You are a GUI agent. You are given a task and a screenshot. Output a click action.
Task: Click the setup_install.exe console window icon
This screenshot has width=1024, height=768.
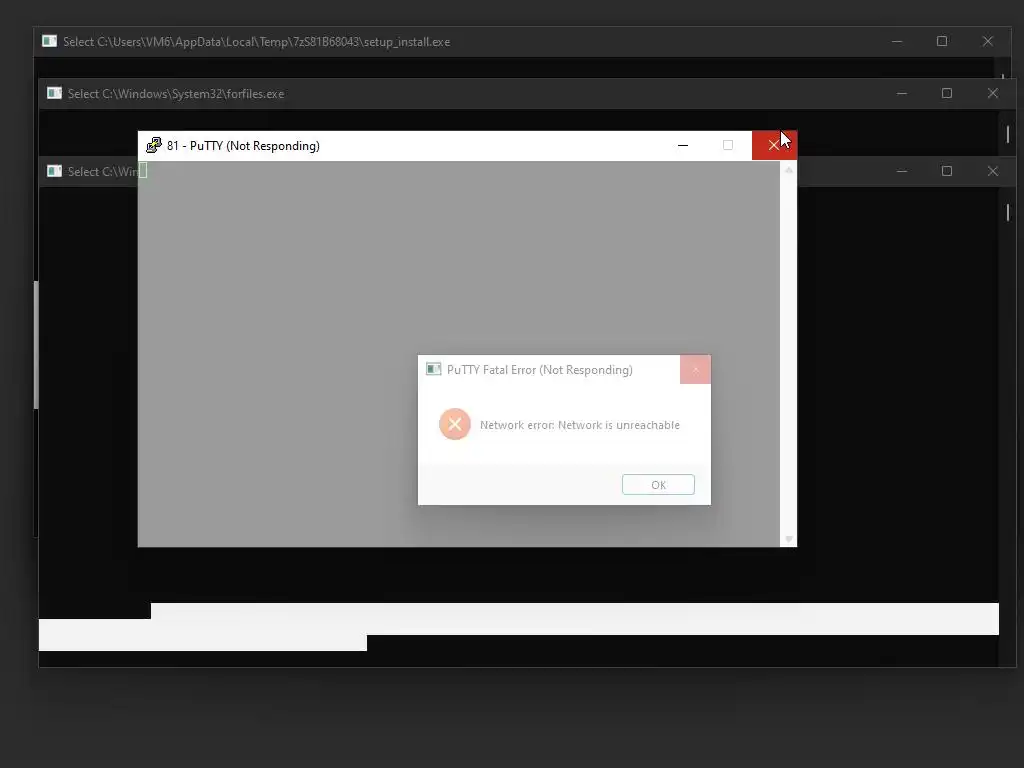pyautogui.click(x=50, y=41)
